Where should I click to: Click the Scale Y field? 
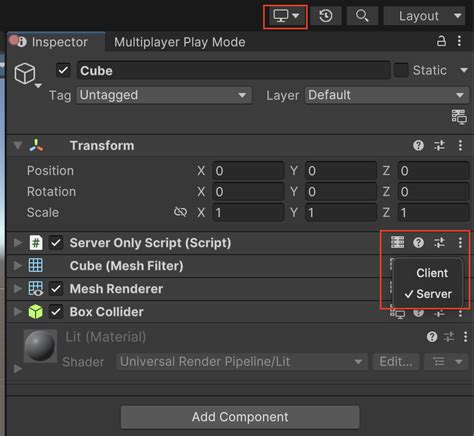(341, 213)
